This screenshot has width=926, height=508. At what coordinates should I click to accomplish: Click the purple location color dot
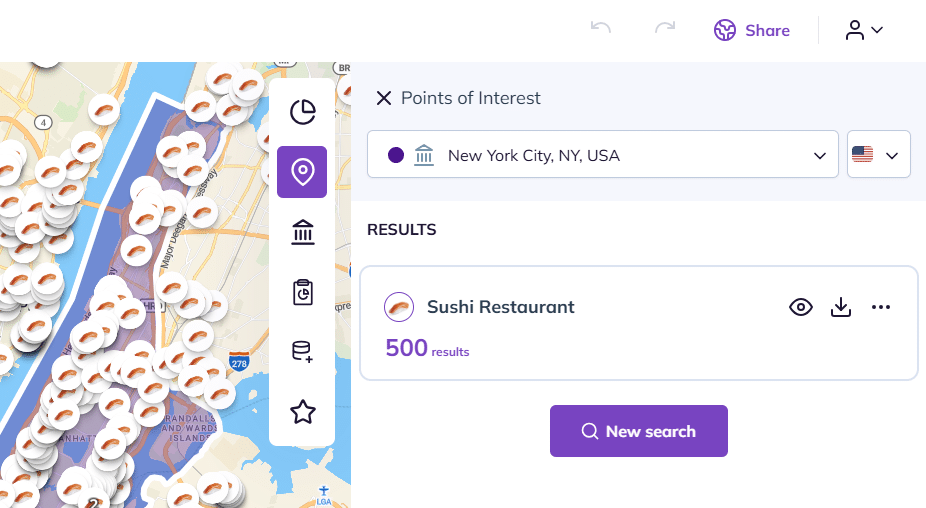(395, 155)
